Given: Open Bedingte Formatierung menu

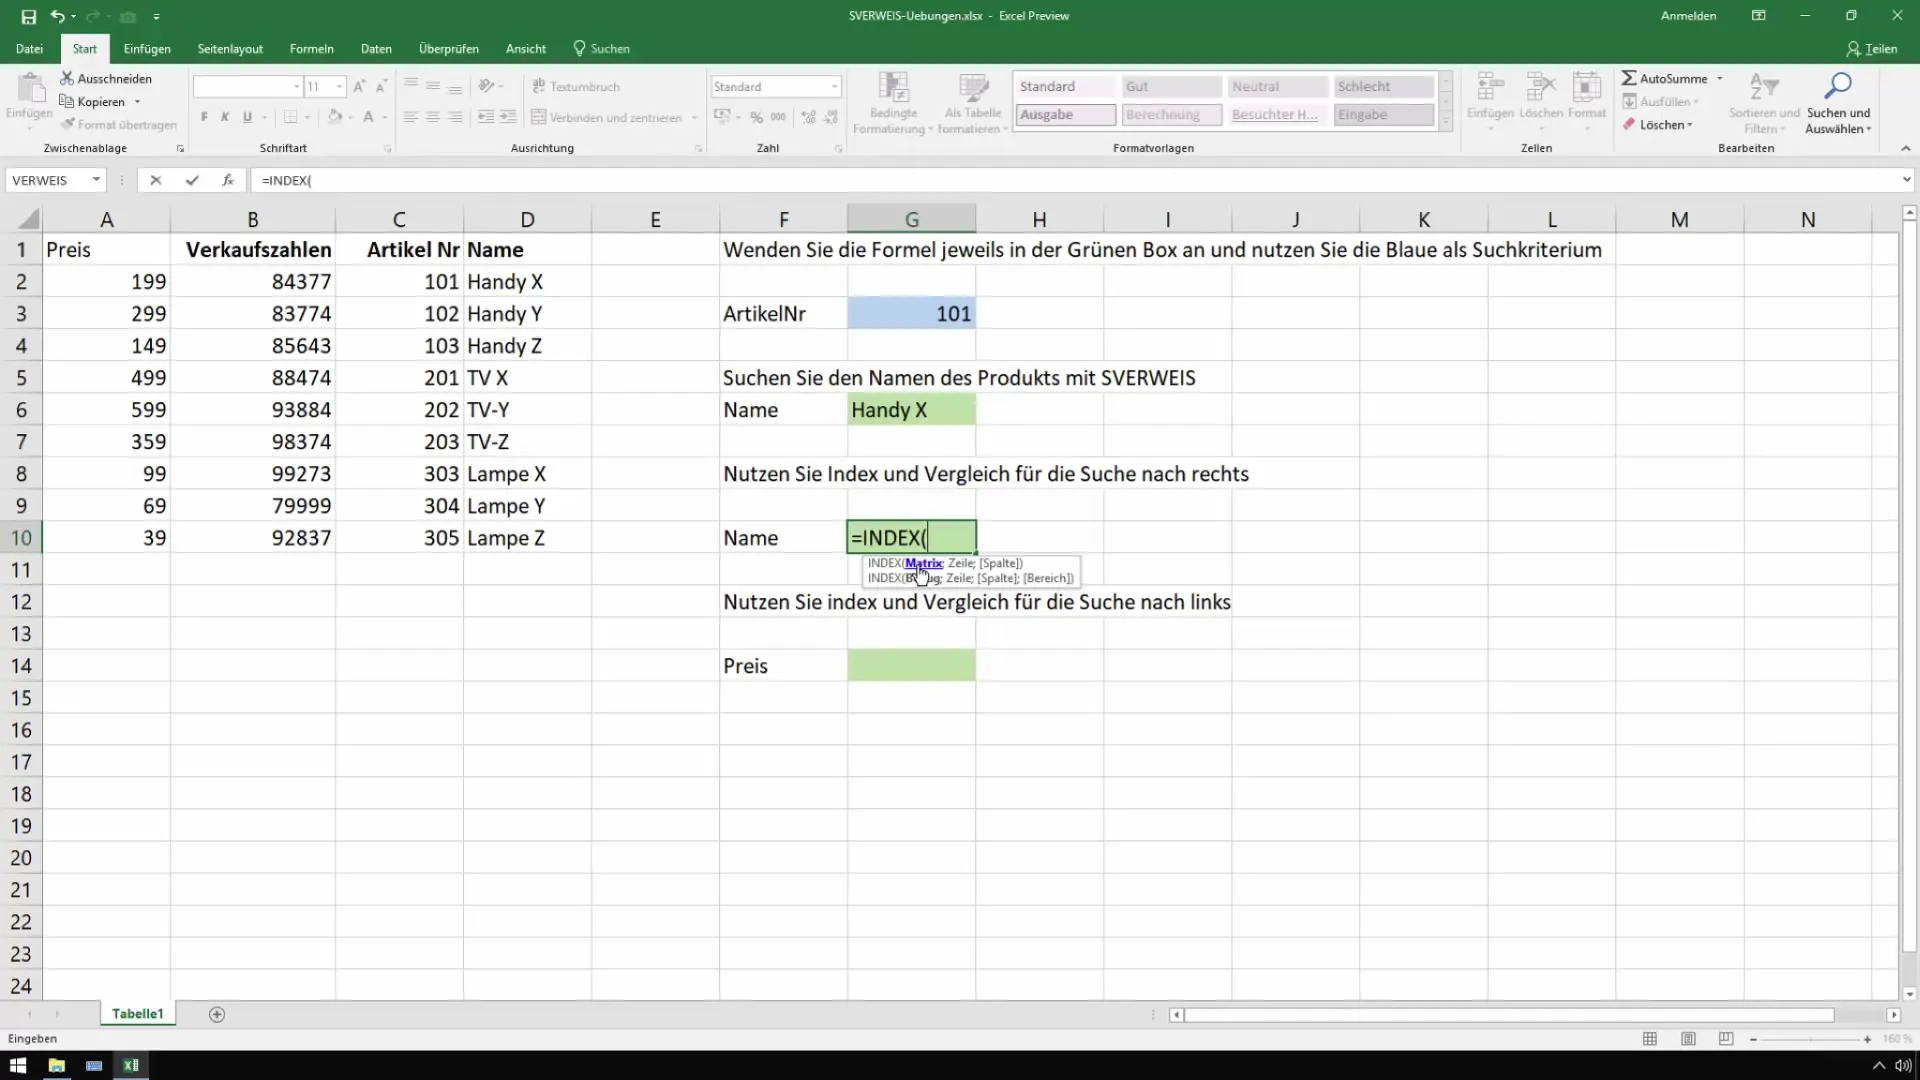Looking at the screenshot, I should [892, 103].
